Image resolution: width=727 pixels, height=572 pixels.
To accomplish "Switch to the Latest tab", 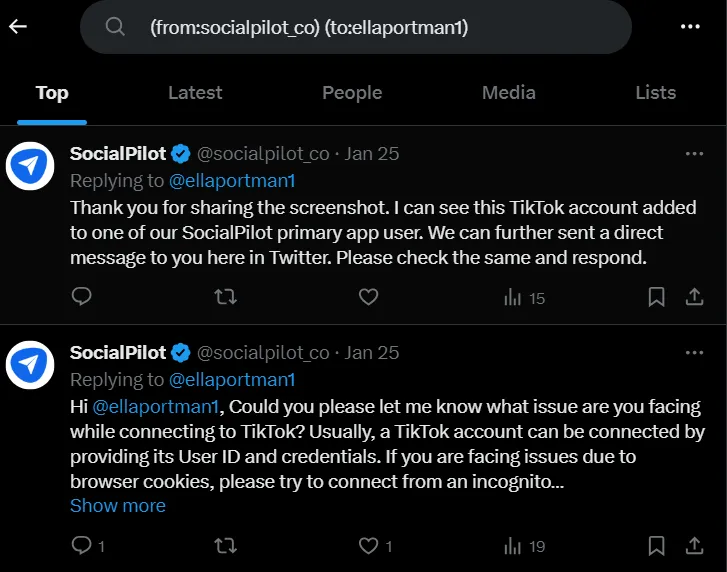I will click(195, 93).
